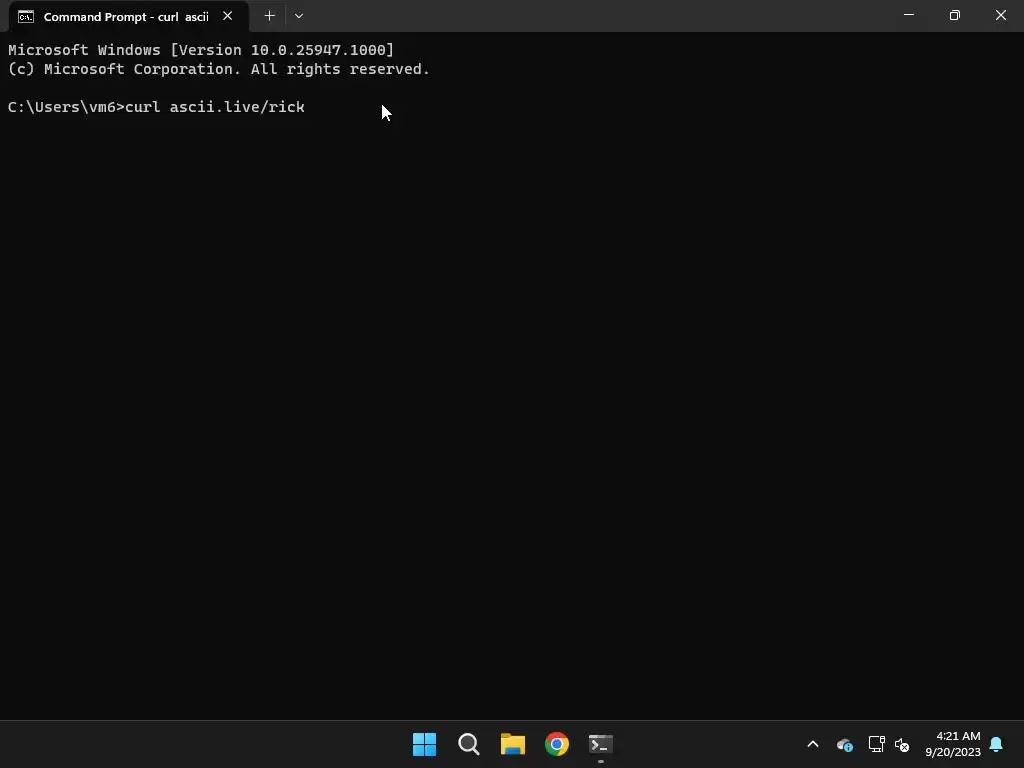1024x768 pixels.
Task: Open File Explorer from taskbar
Action: tap(513, 744)
